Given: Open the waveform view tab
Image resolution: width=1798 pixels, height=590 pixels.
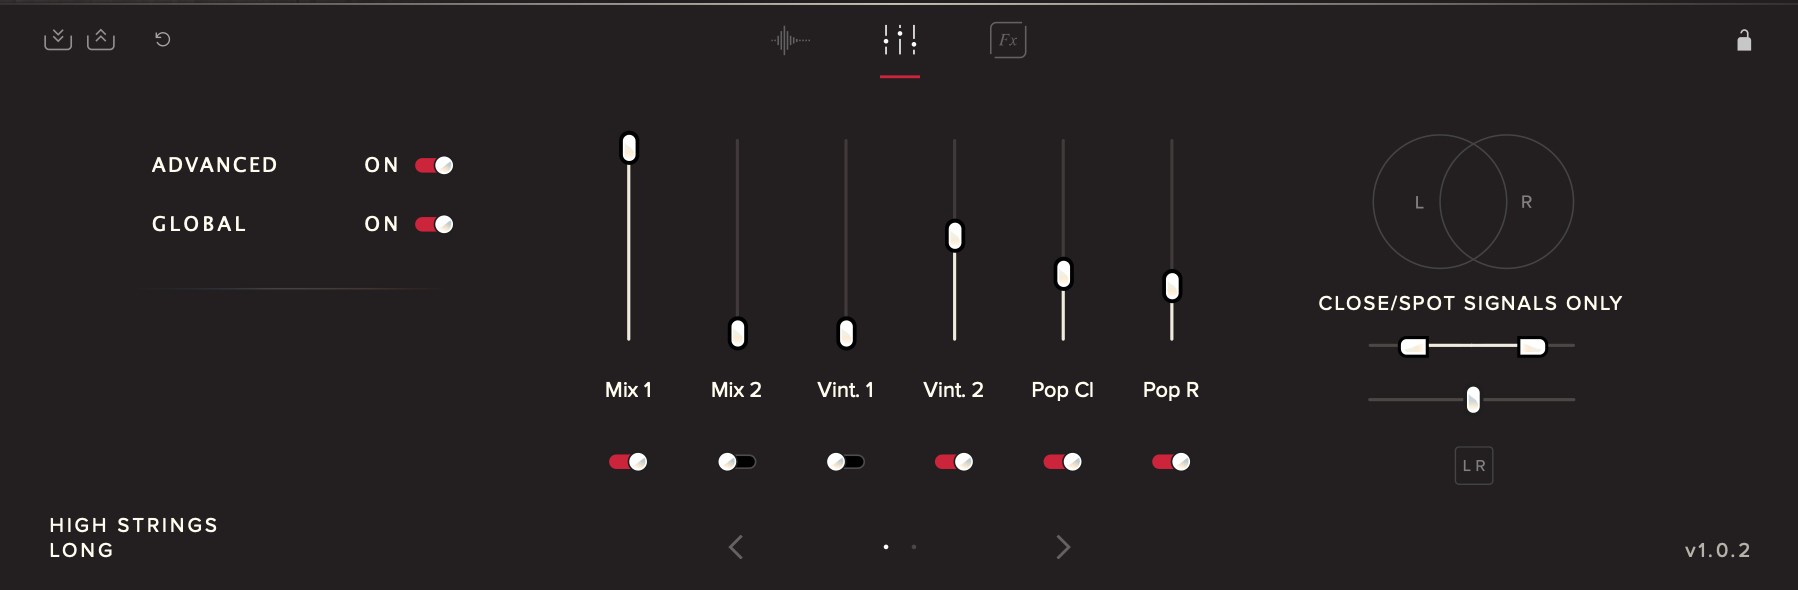Looking at the screenshot, I should pyautogui.click(x=791, y=41).
